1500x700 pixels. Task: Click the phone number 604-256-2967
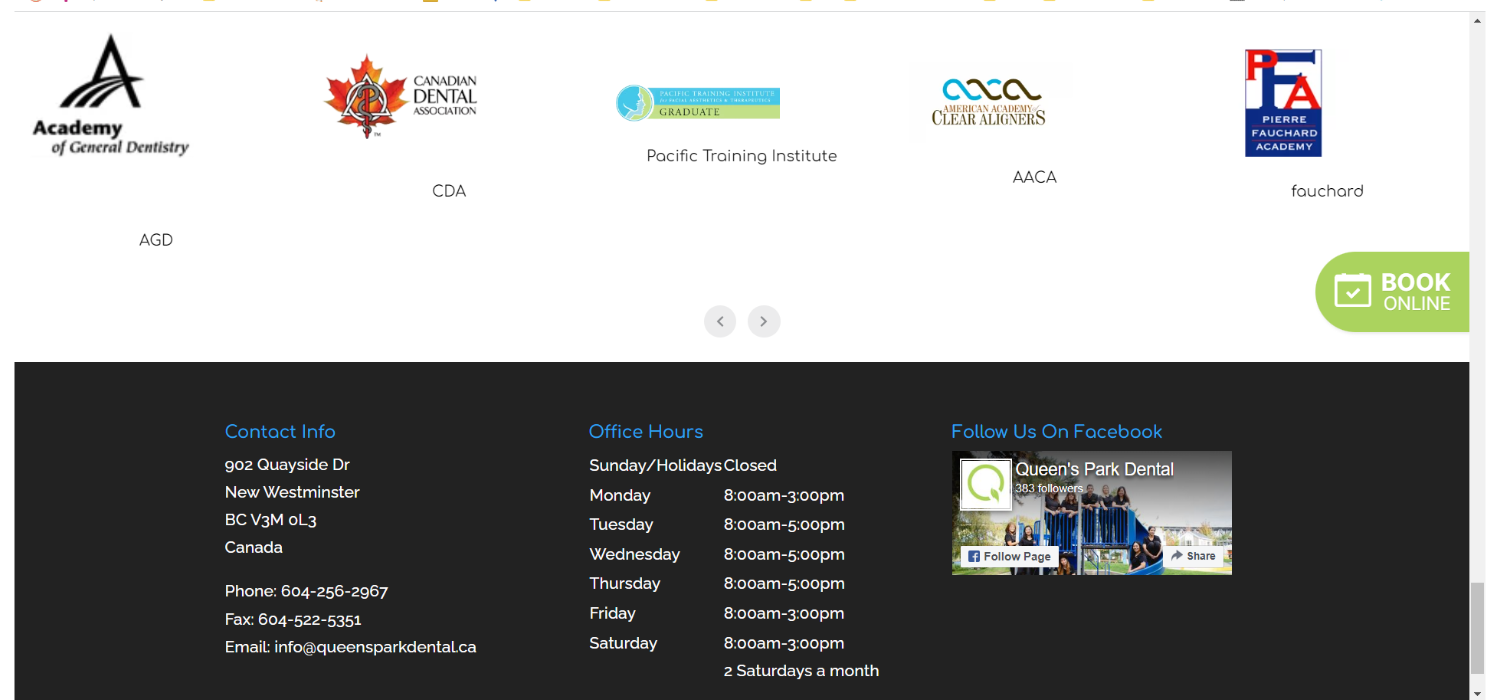click(x=334, y=591)
